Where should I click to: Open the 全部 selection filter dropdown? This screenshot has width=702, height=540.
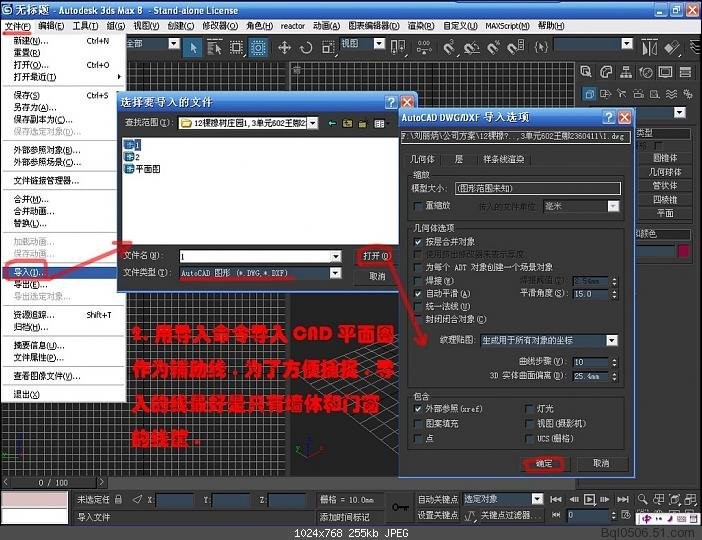point(174,44)
